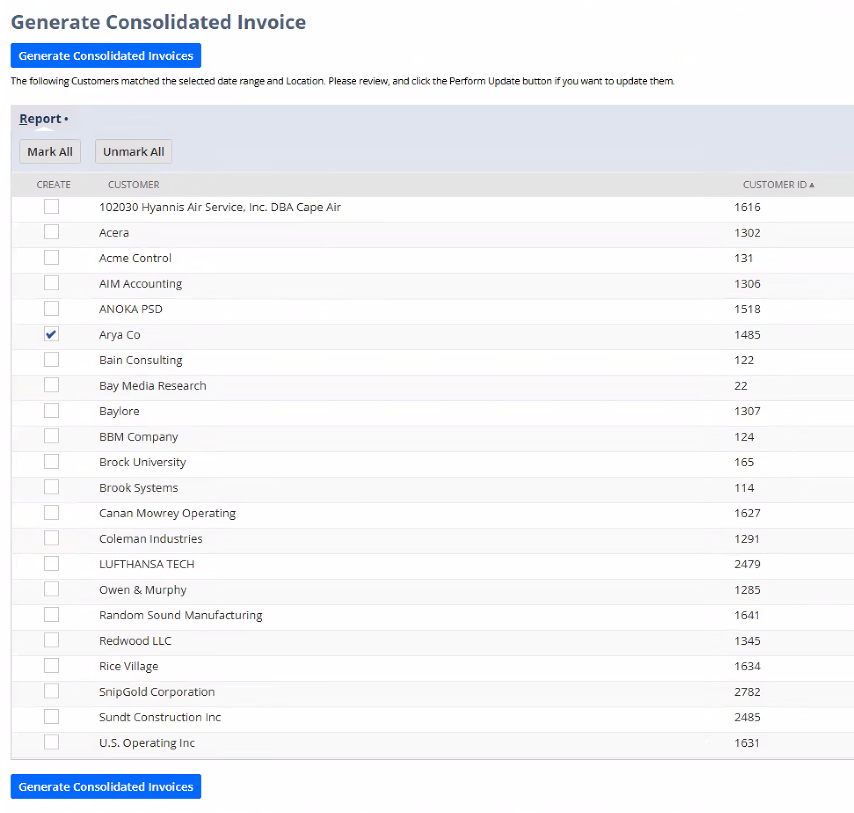Click the top Generate Consolidated Invoices button
This screenshot has width=854, height=813.
(105, 56)
